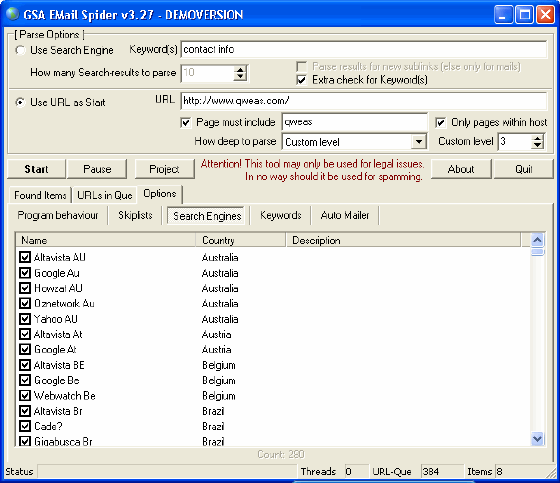Open Skiplists sub-tab
Image resolution: width=560 pixels, height=483 pixels.
point(135,215)
